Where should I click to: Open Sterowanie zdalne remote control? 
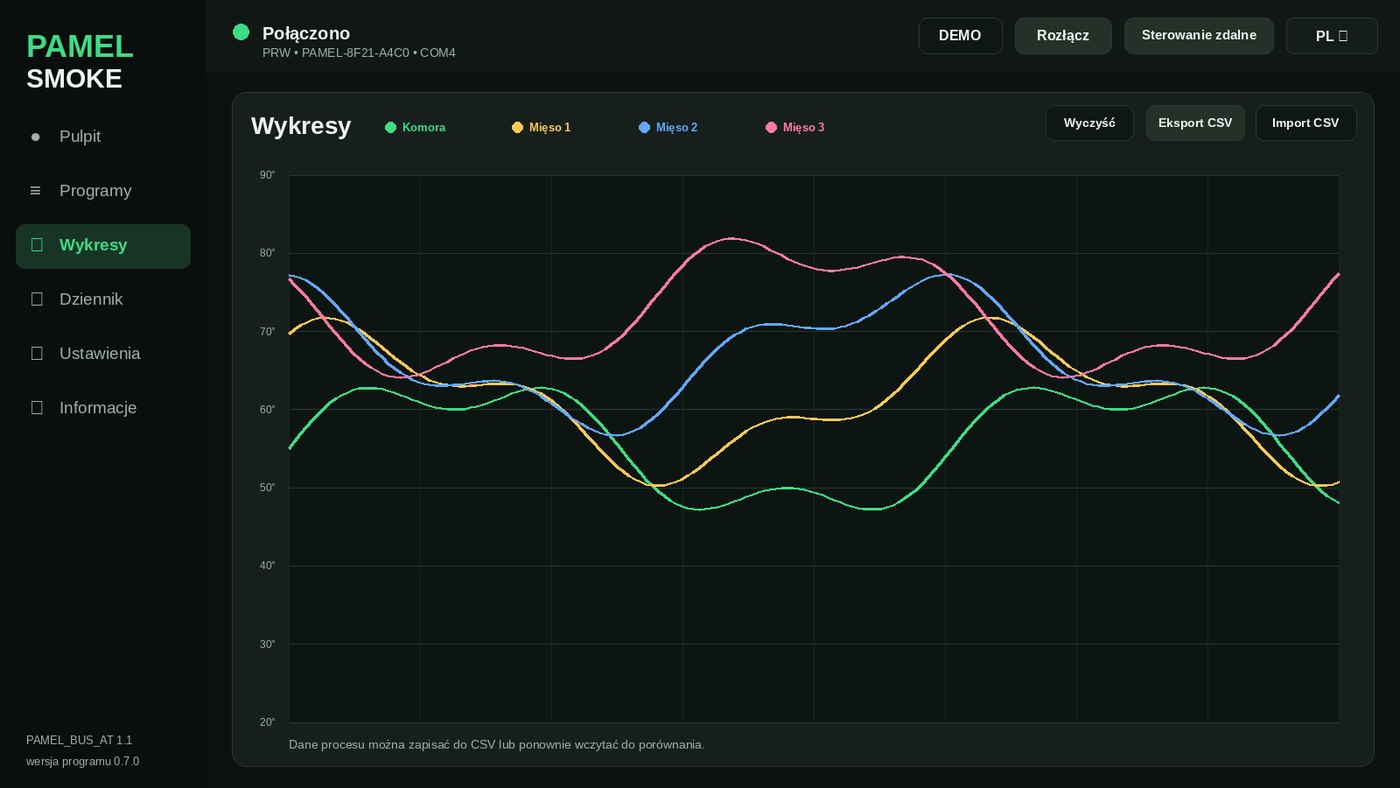point(1199,36)
